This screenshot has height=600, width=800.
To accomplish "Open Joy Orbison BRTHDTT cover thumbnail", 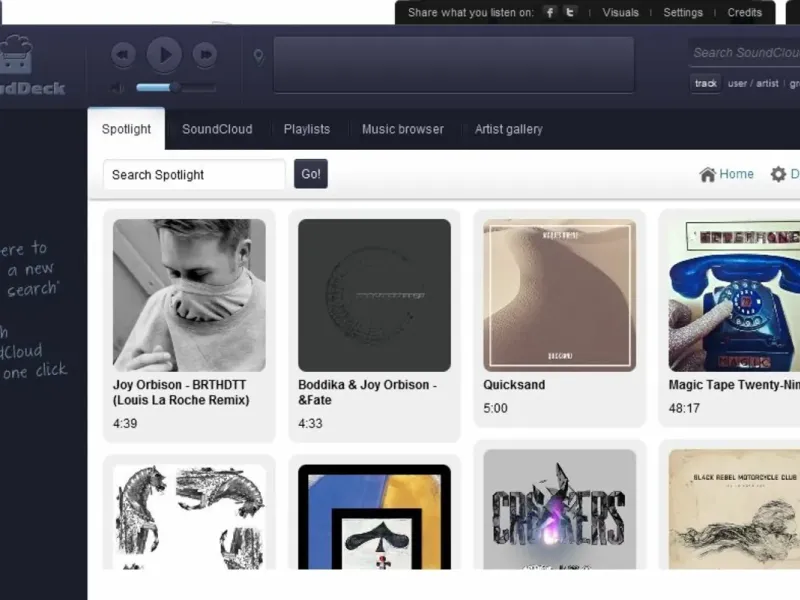I will click(x=189, y=295).
